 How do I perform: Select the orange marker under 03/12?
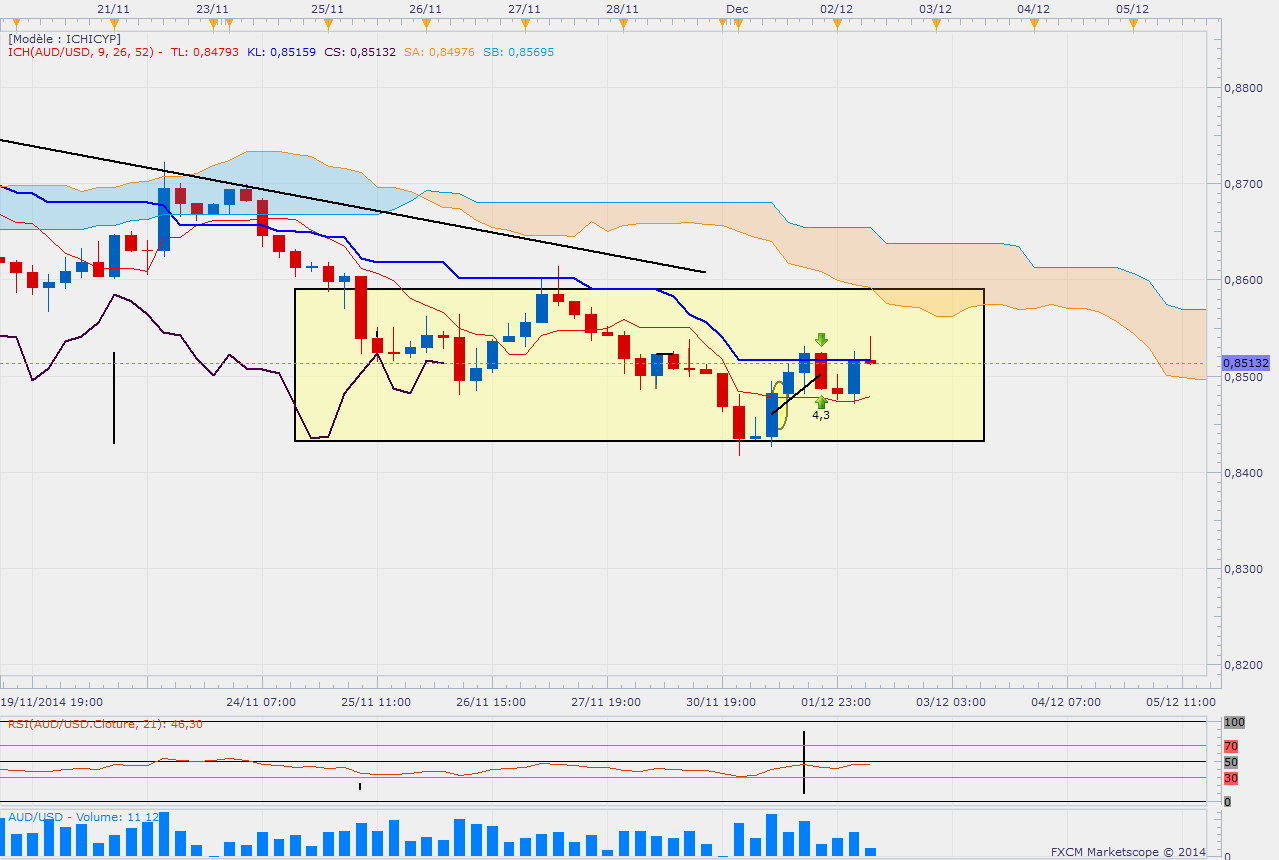click(934, 22)
